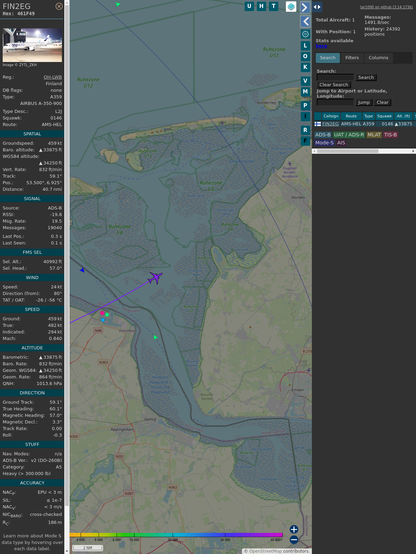Toggle the T map button

274,6
